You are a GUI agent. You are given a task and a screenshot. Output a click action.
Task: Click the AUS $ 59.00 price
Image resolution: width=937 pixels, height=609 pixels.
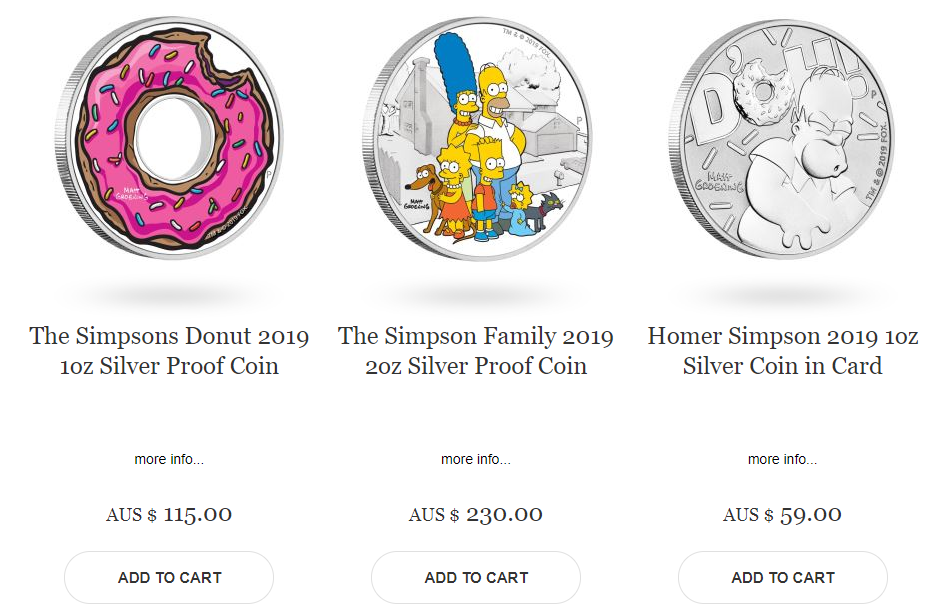pos(783,515)
